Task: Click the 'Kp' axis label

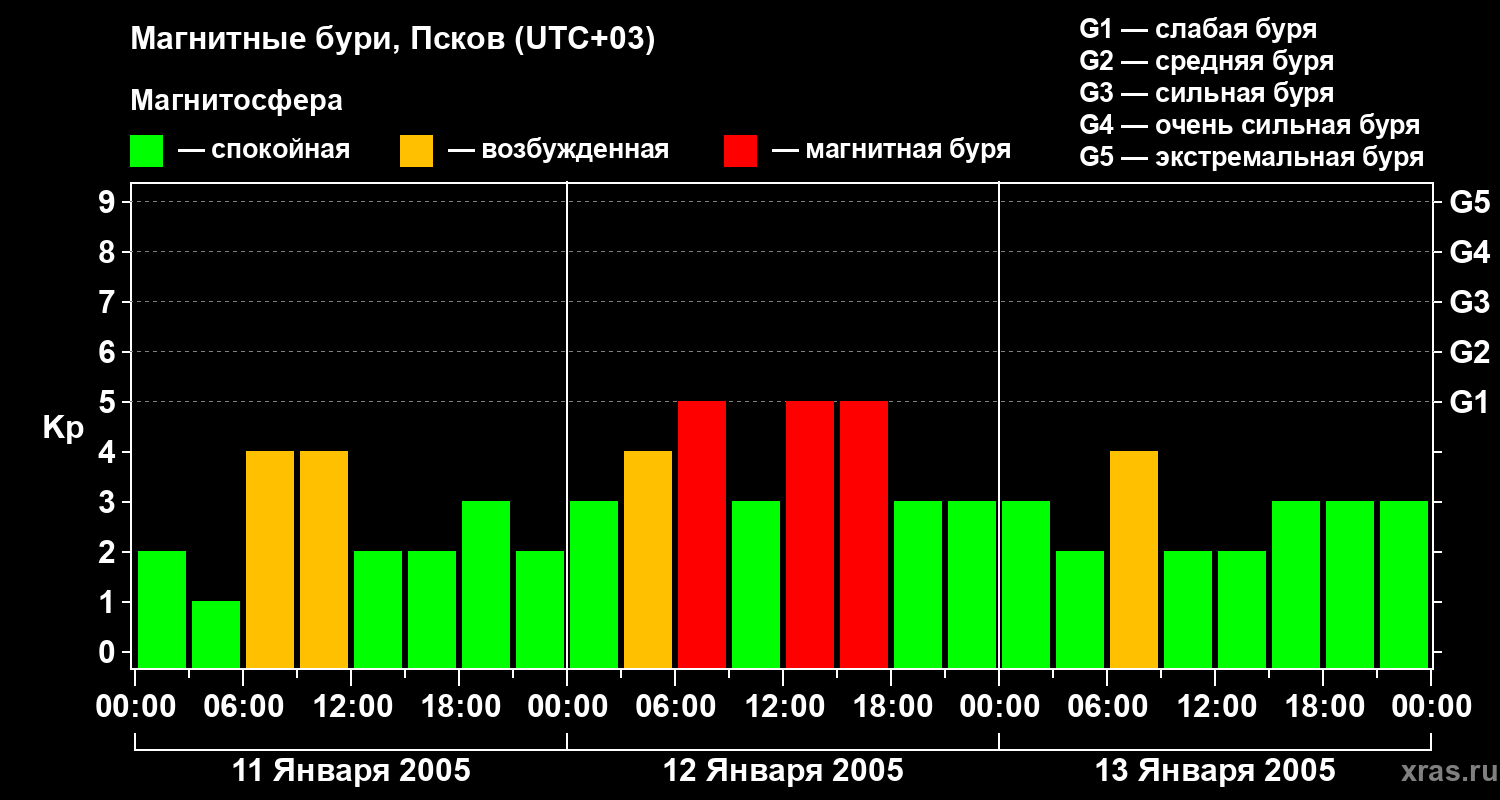Action: [63, 428]
